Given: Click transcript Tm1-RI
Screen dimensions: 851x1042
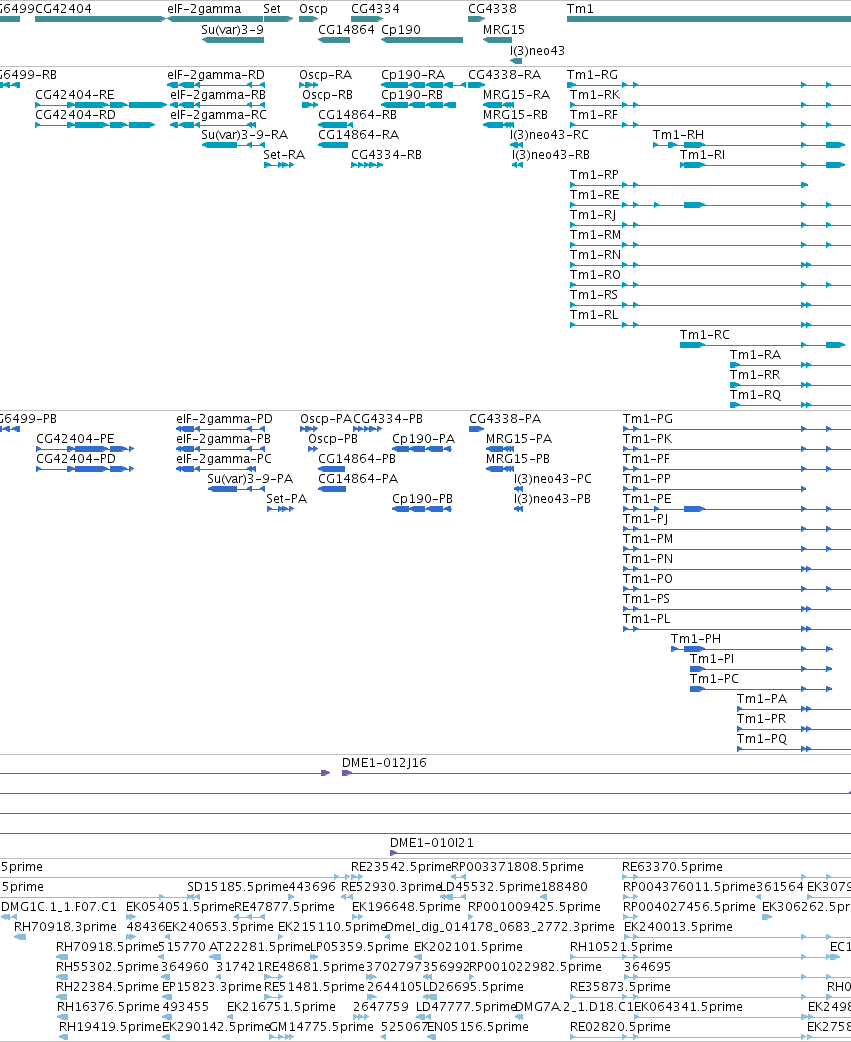Looking at the screenshot, I should 763,165.
